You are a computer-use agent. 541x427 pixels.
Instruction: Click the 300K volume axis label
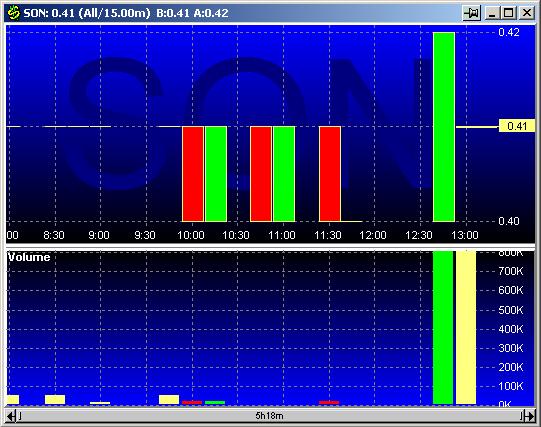tap(511, 348)
